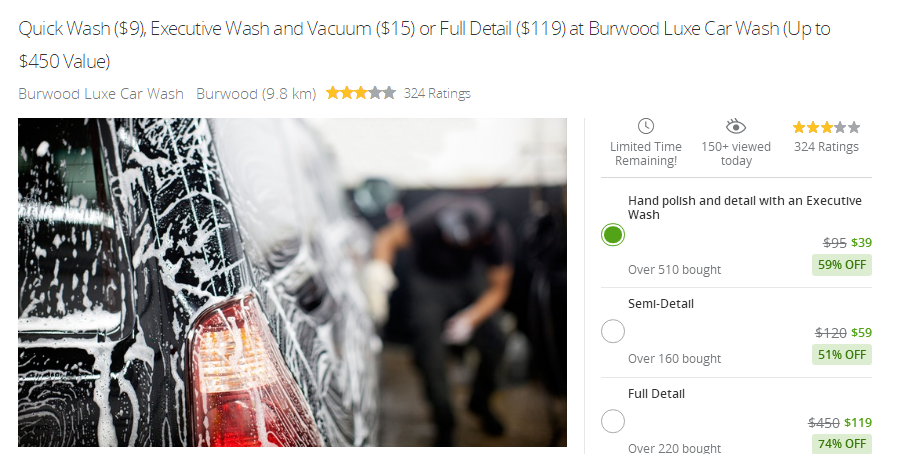Click the Full Detail option title
906x454 pixels.
coord(656,394)
